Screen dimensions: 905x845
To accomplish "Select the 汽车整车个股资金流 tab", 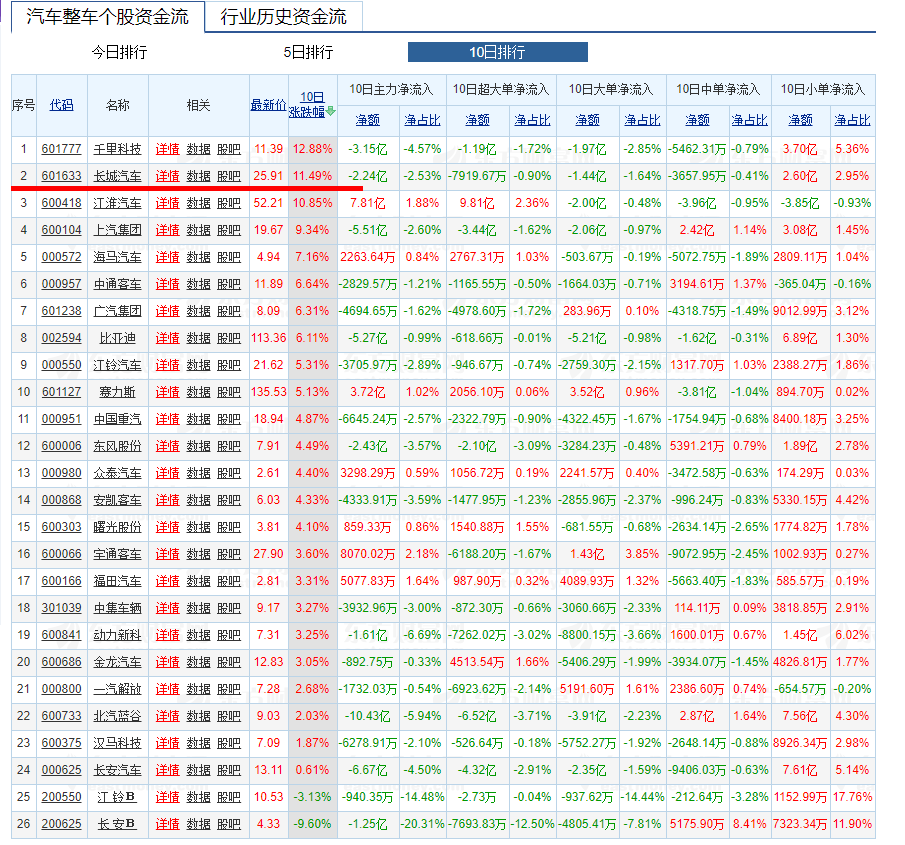I will 108,17.
